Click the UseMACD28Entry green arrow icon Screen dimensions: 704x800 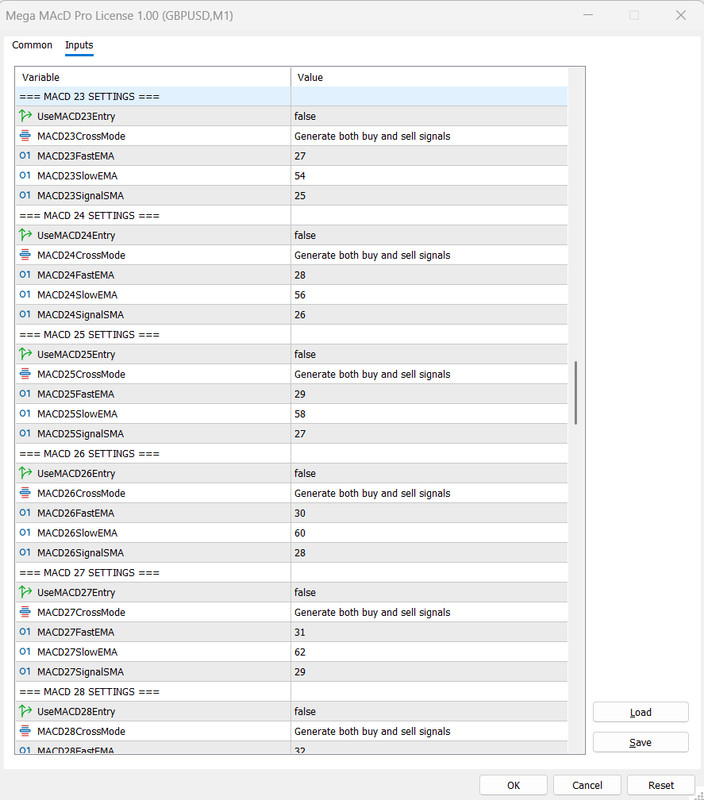click(x=25, y=711)
